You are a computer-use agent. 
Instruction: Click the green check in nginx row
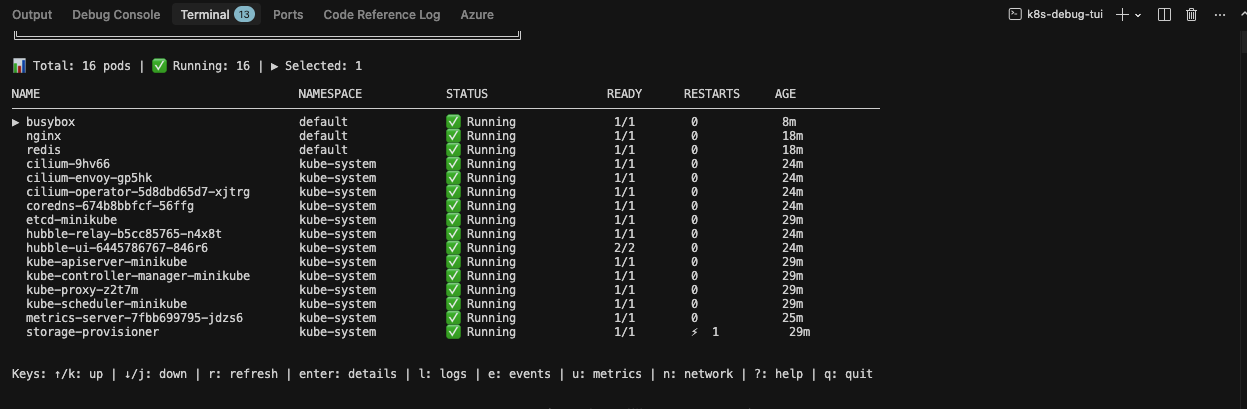pos(453,136)
